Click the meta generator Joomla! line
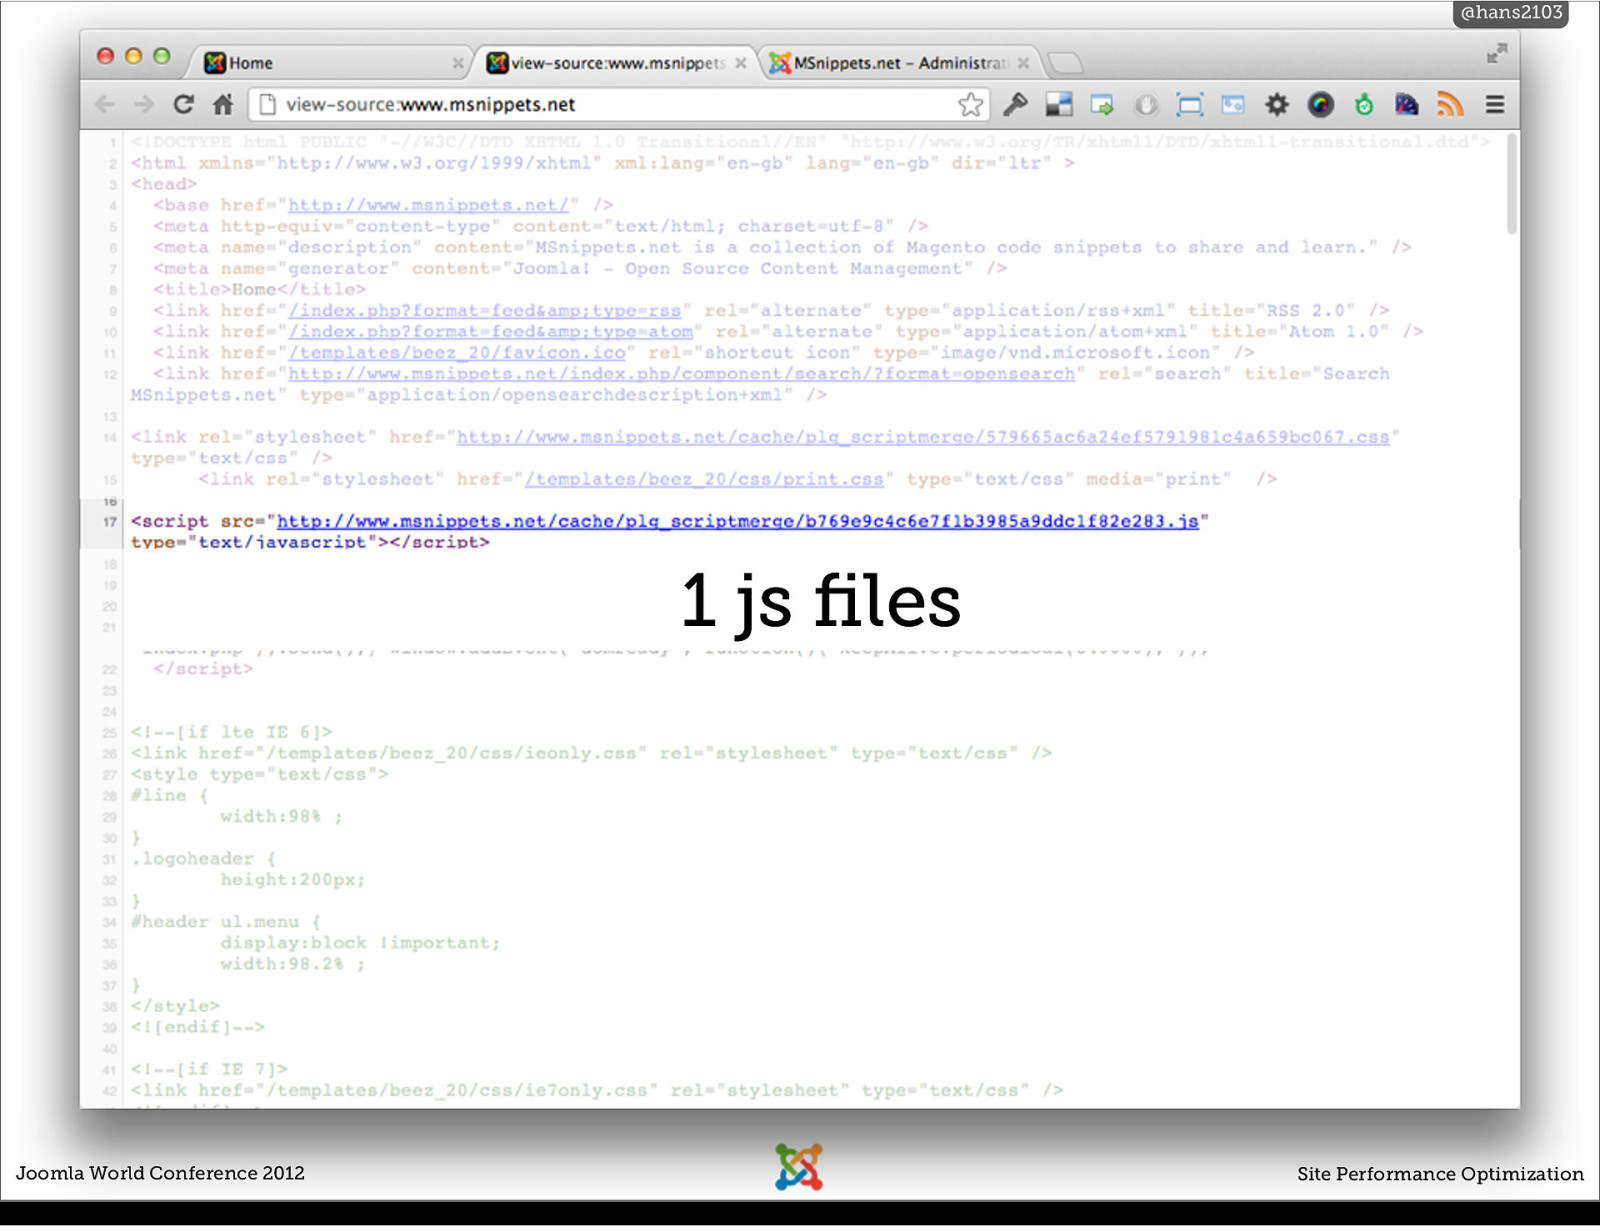This screenshot has width=1600, height=1232. tap(580, 269)
